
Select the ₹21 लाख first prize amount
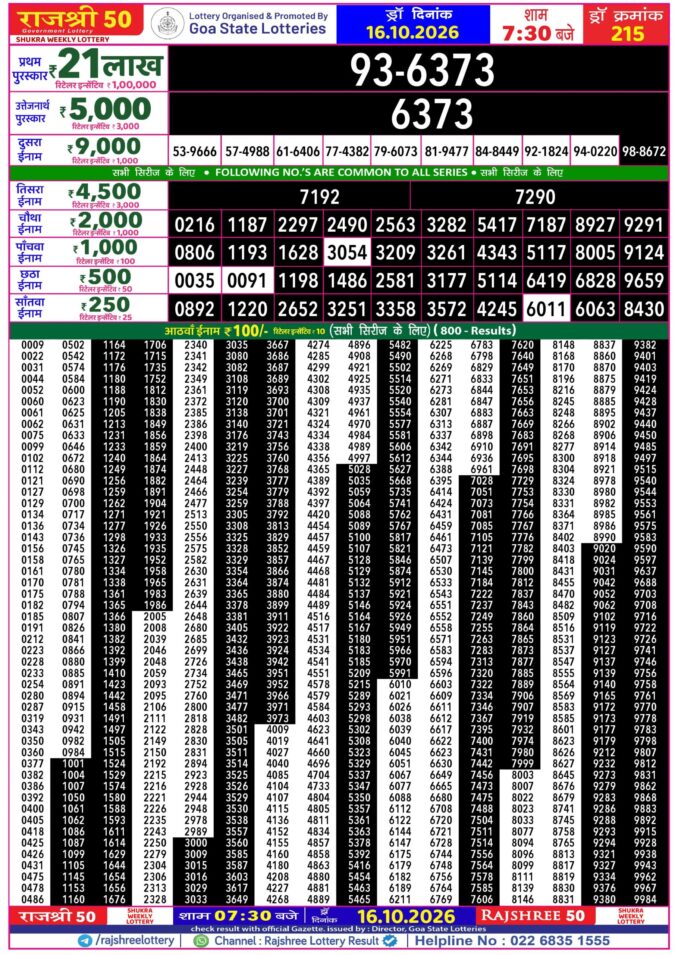(x=106, y=65)
